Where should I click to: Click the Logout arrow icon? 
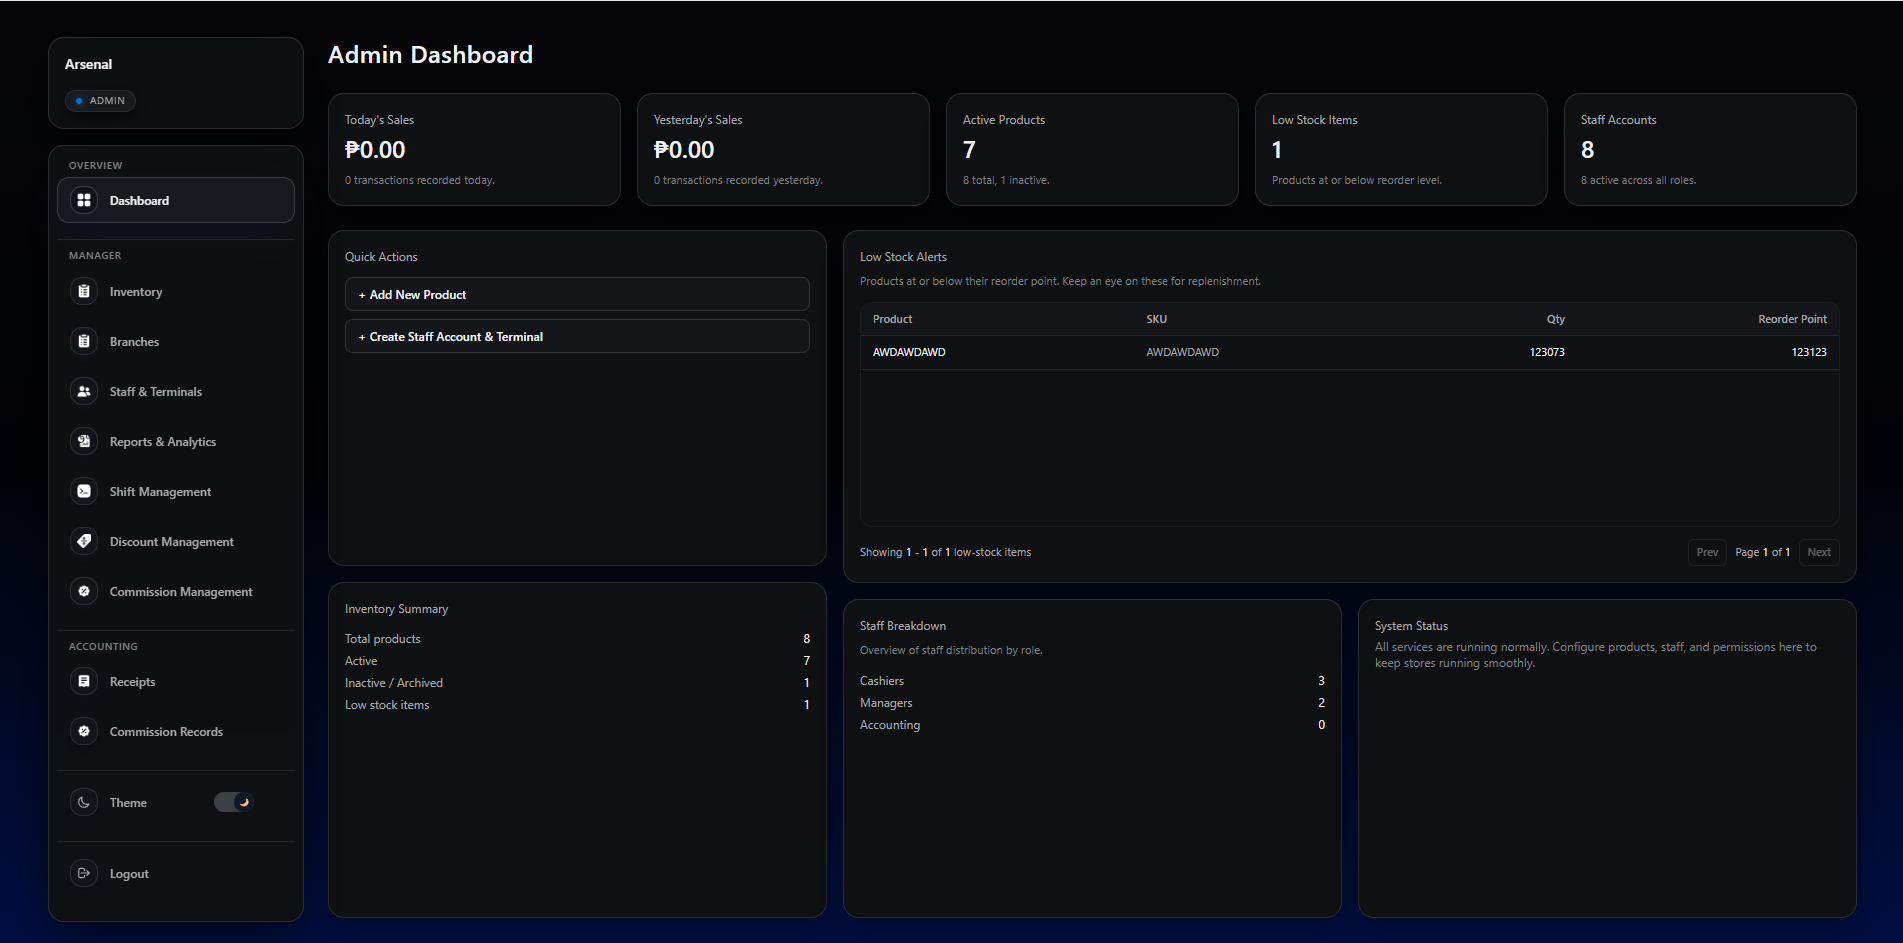pyautogui.click(x=84, y=873)
